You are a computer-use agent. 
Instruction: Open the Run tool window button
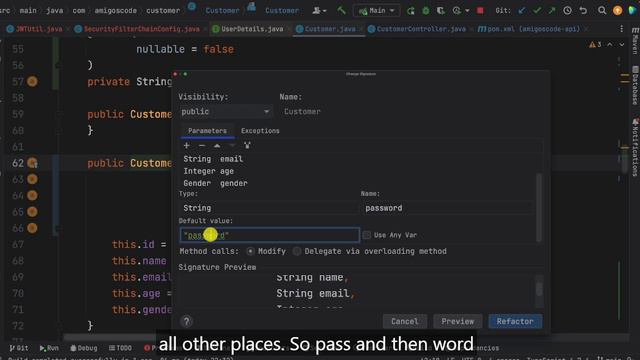49,348
